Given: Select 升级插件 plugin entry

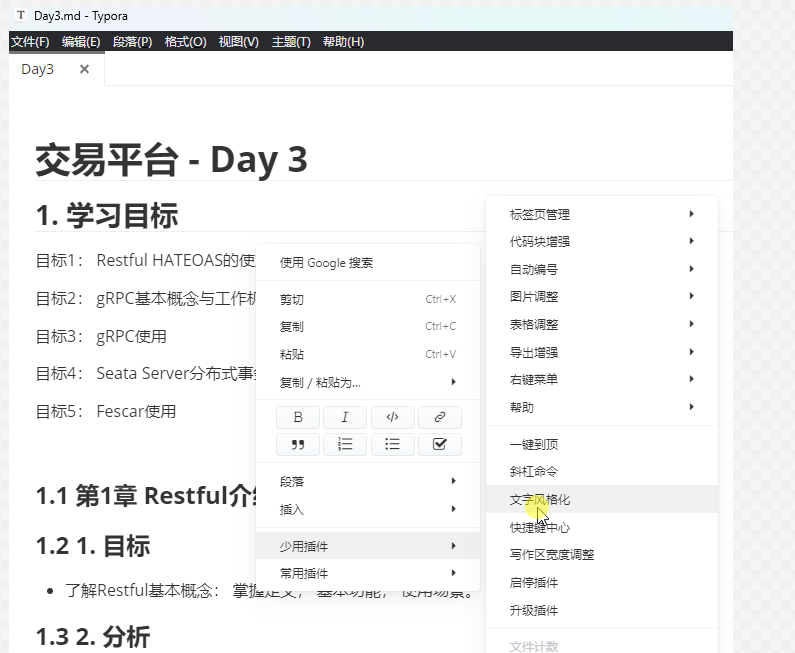Looking at the screenshot, I should [x=602, y=610].
